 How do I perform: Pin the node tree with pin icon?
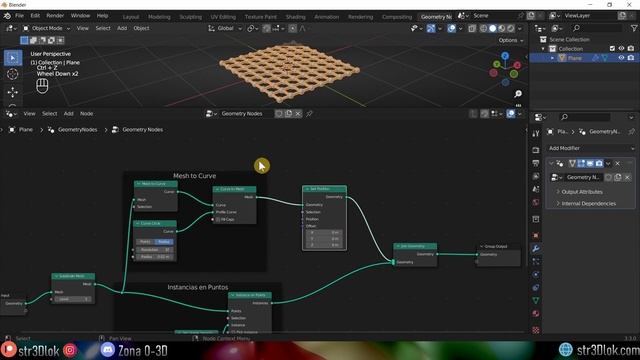click(309, 113)
